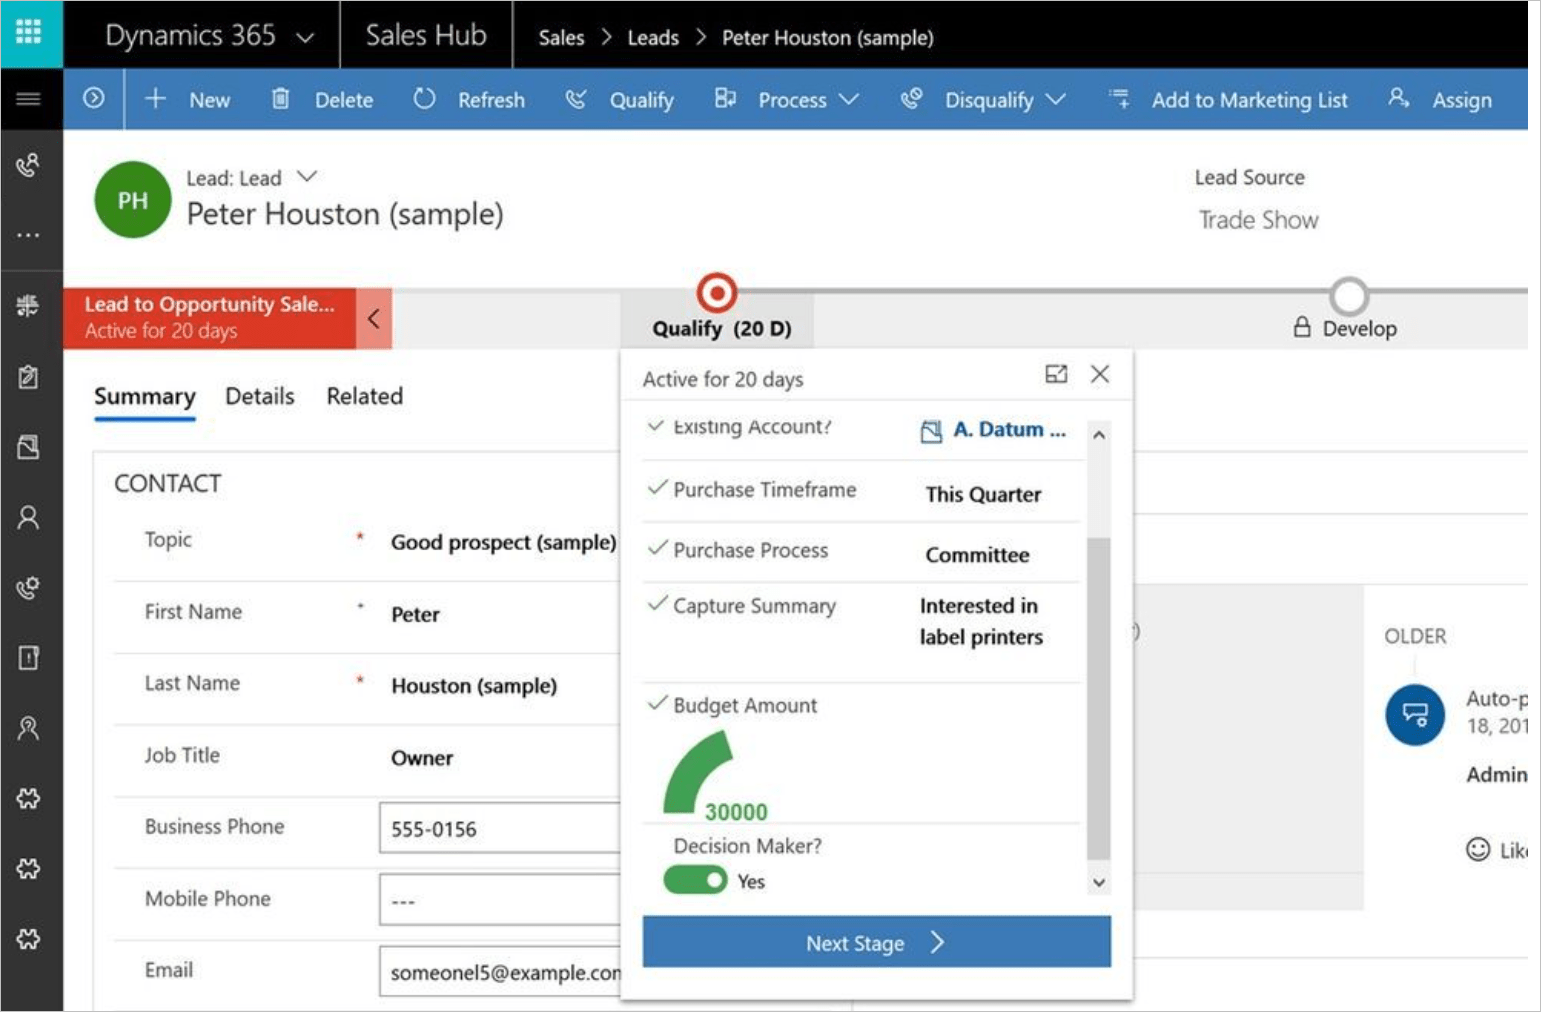The image size is (1541, 1012).
Task: Open the sidebar ellipsis more icon
Action: 29,235
